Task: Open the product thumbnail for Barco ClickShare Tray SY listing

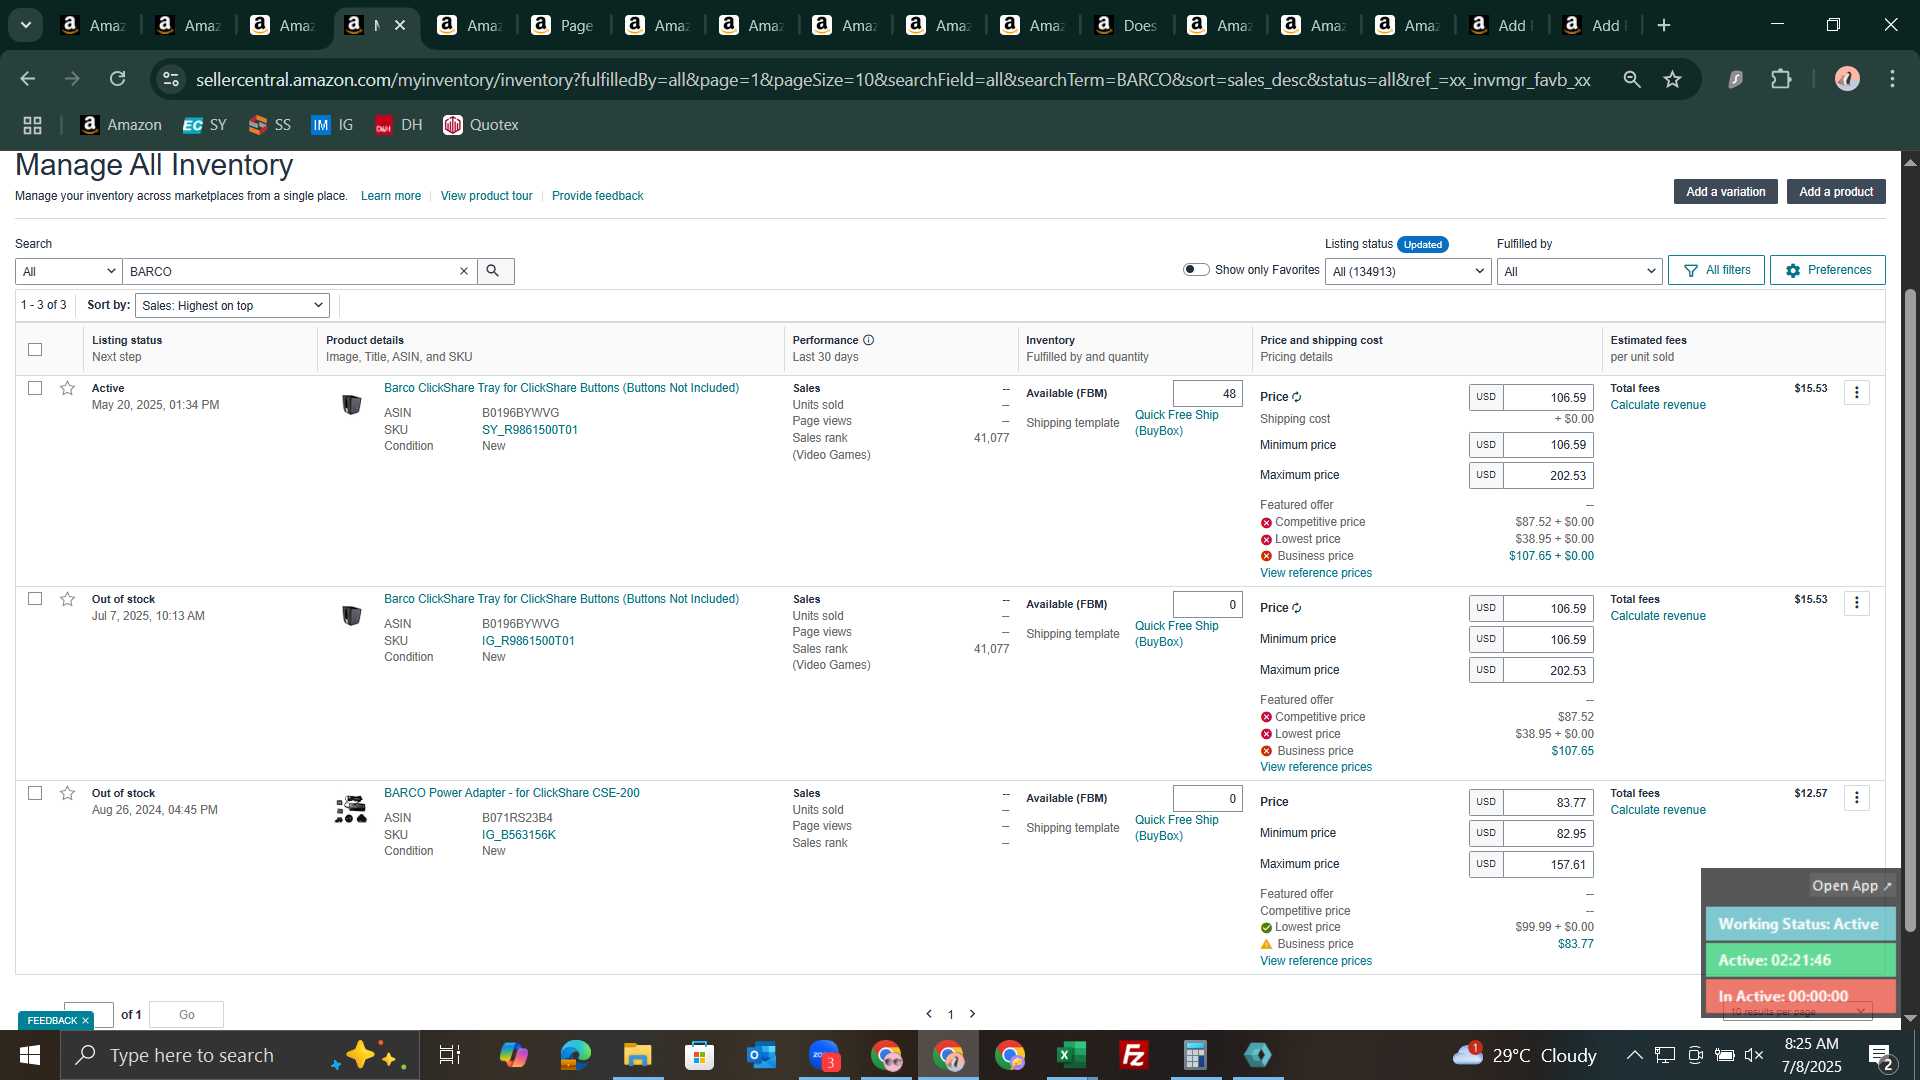Action: (351, 404)
